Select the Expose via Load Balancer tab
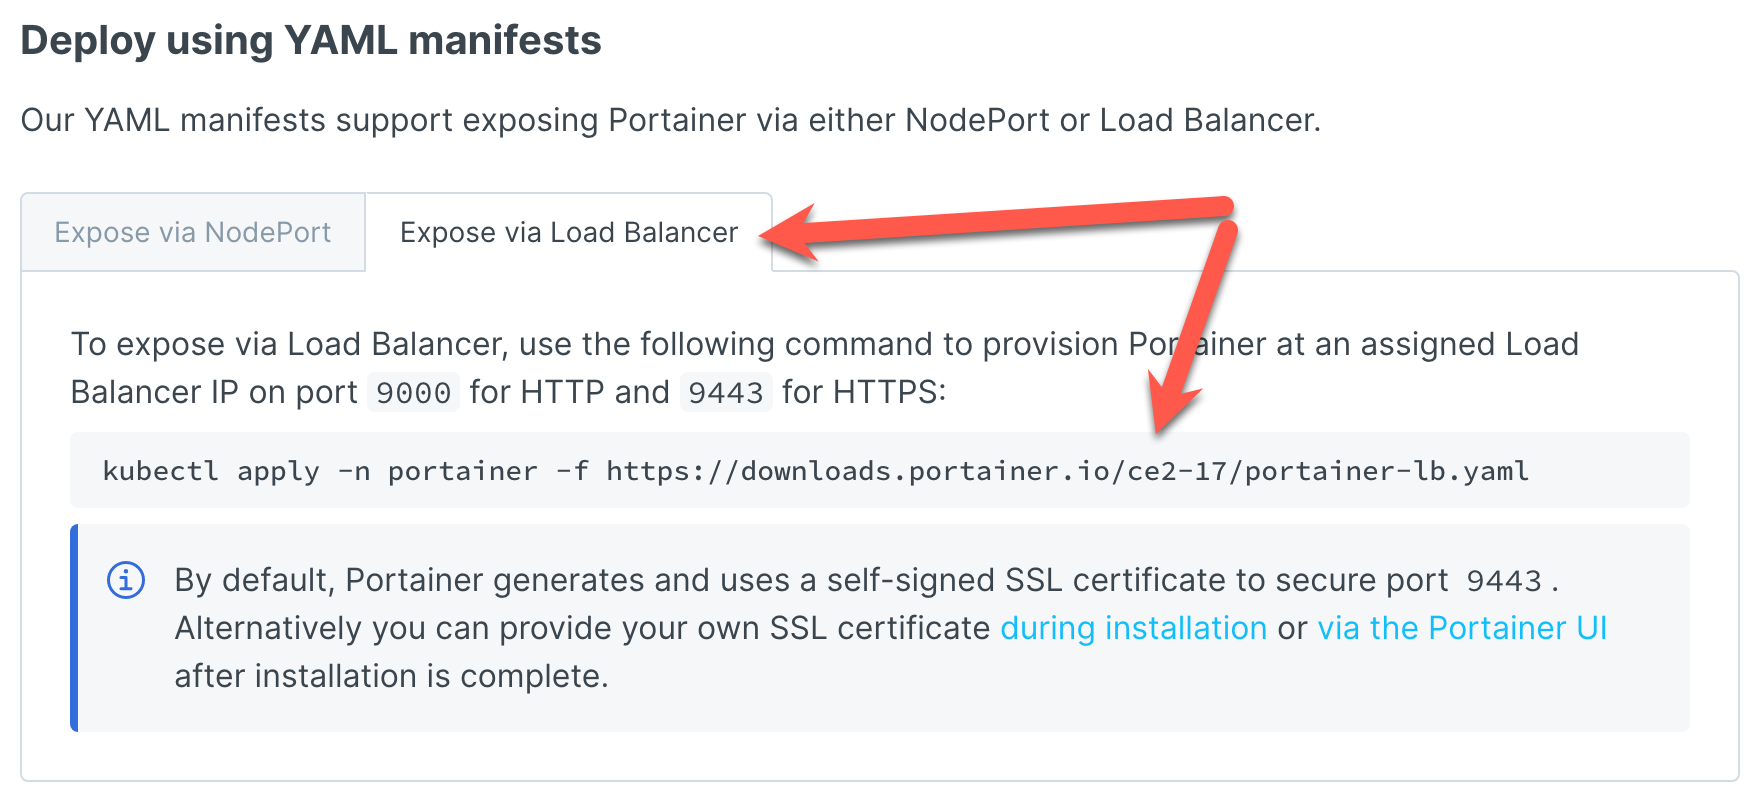 tap(568, 232)
